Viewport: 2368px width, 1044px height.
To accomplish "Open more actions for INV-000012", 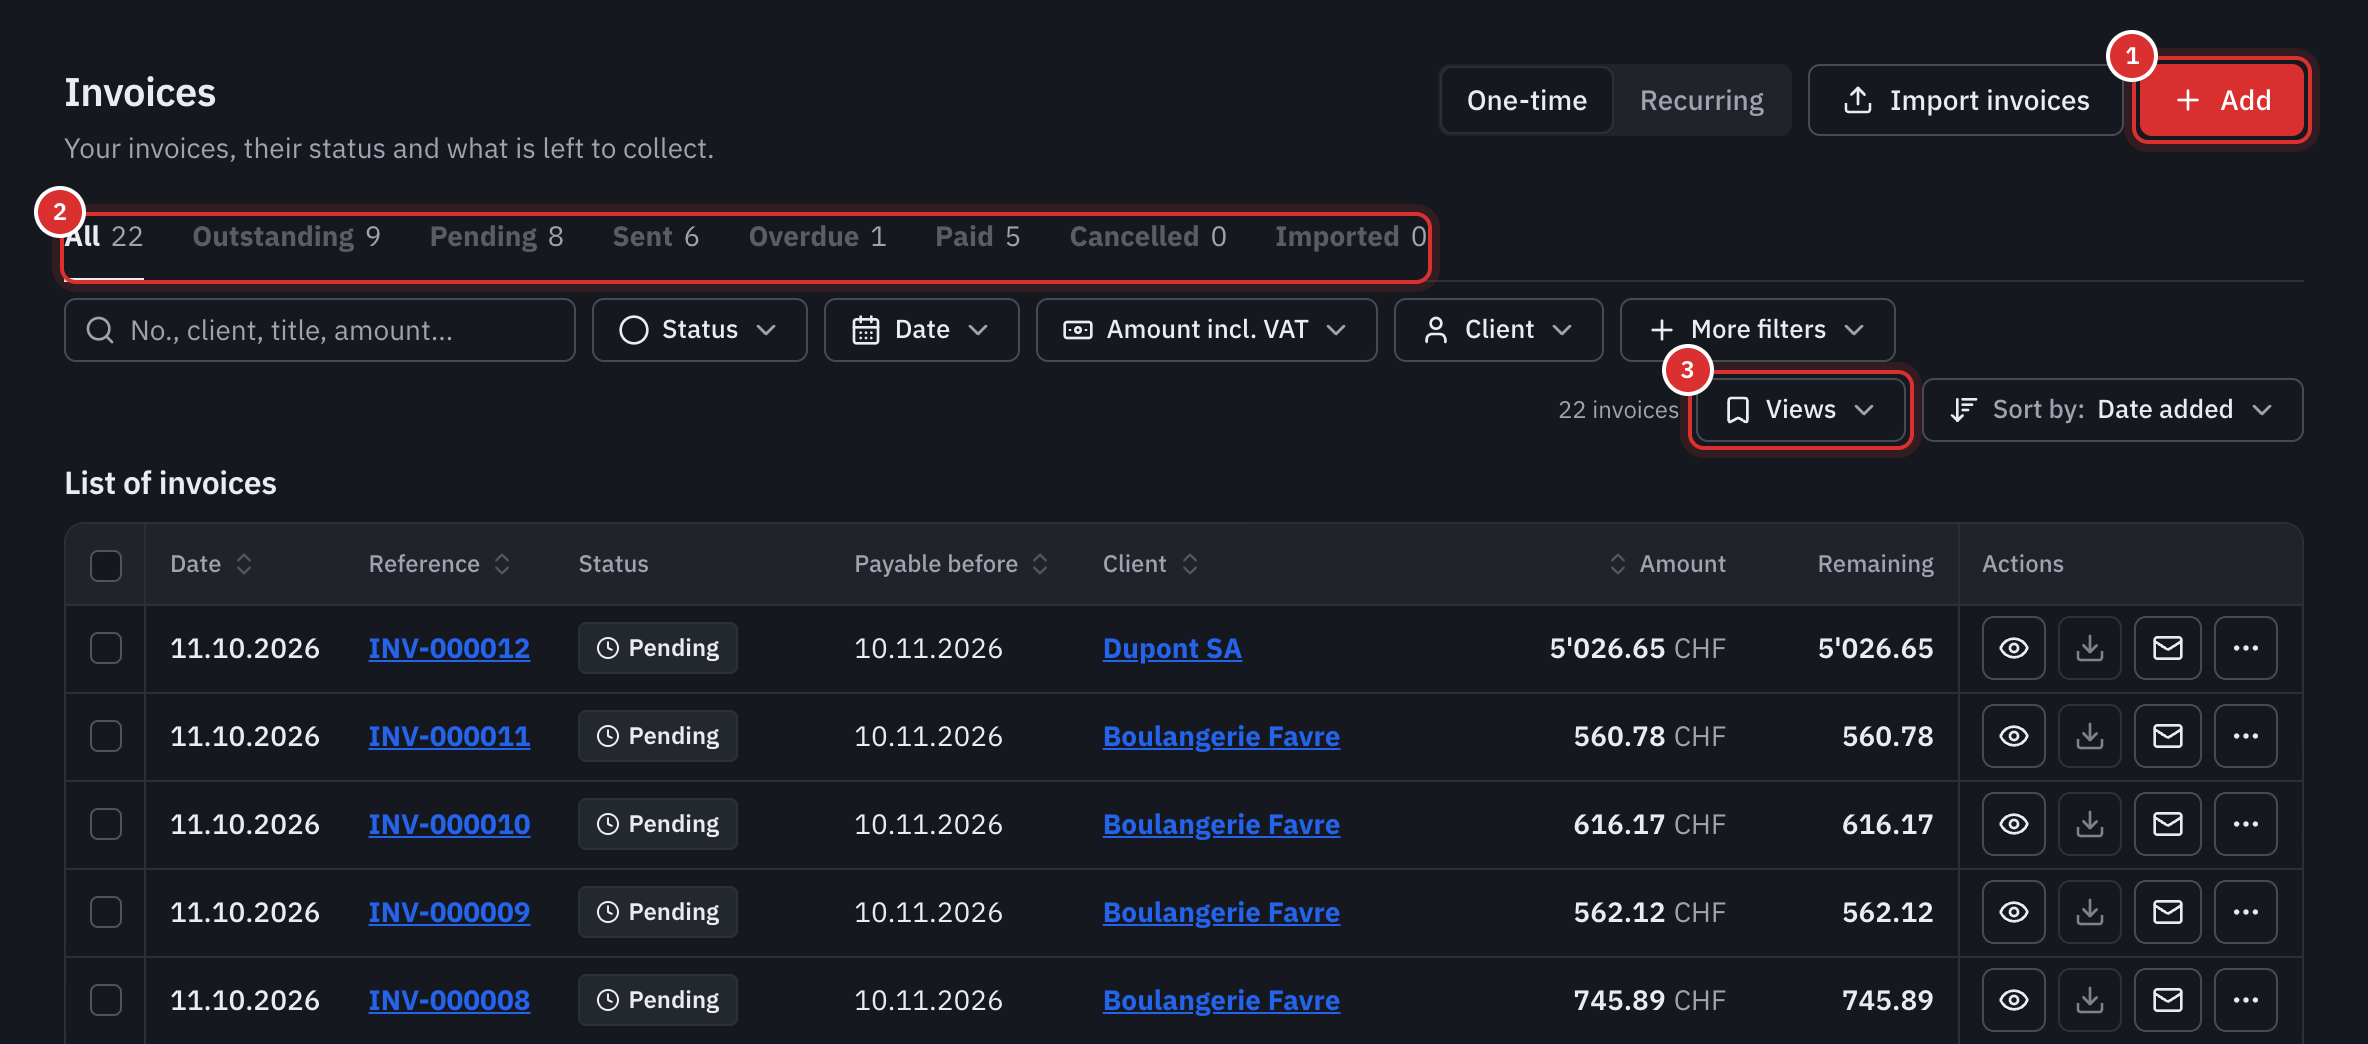I will [2245, 648].
